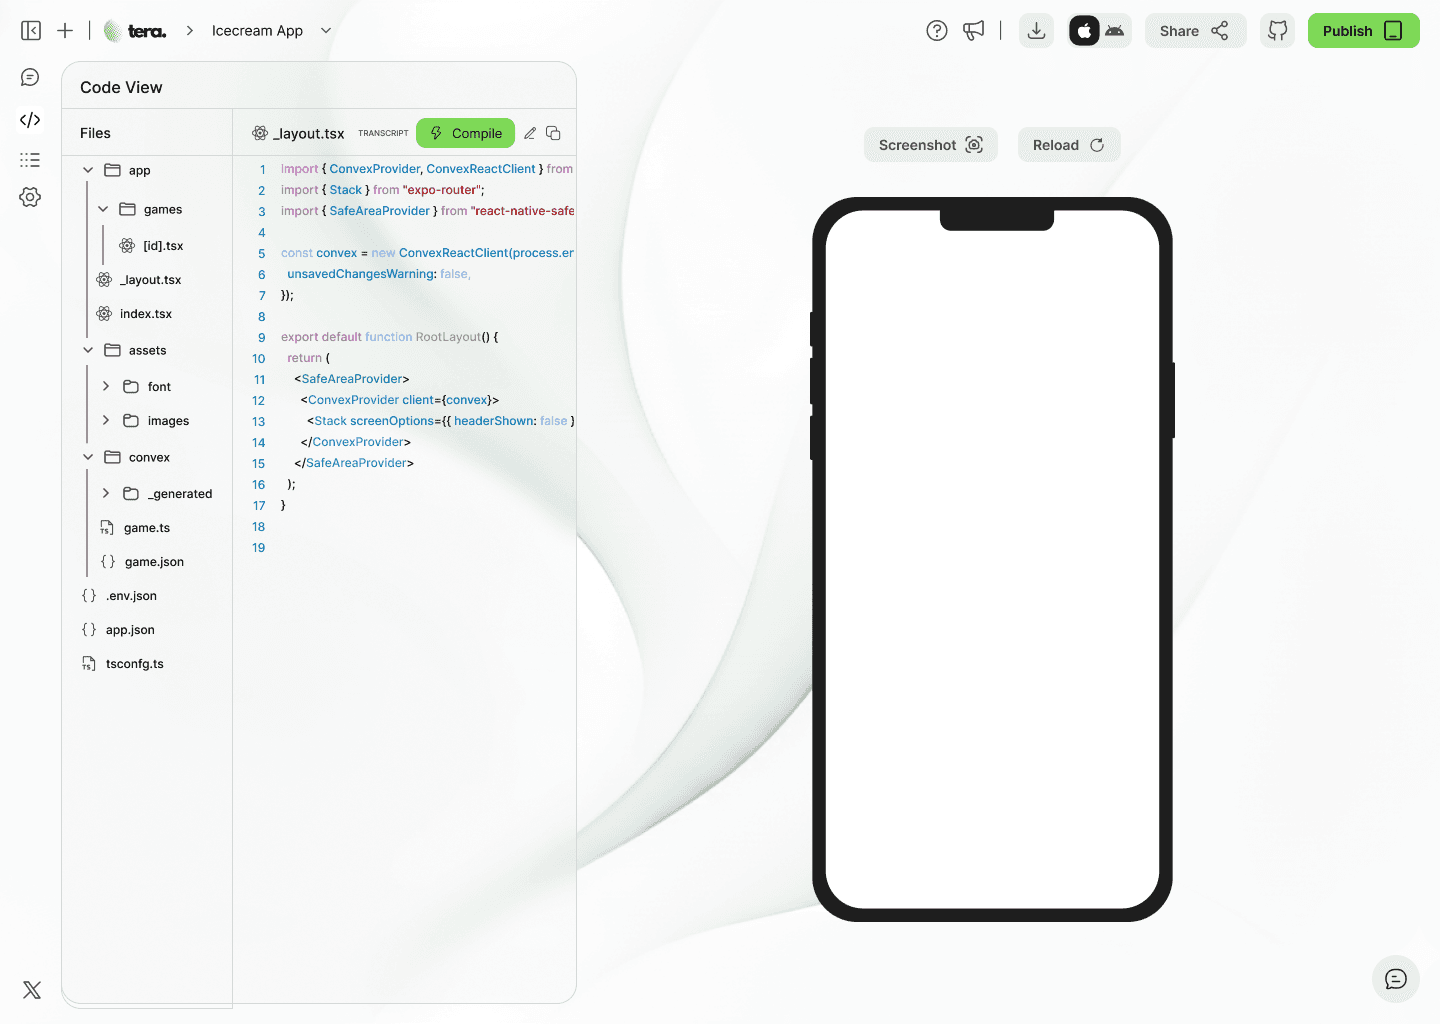Open settings gear in left sidebar
Screen dimensions: 1440x1024
(30, 197)
